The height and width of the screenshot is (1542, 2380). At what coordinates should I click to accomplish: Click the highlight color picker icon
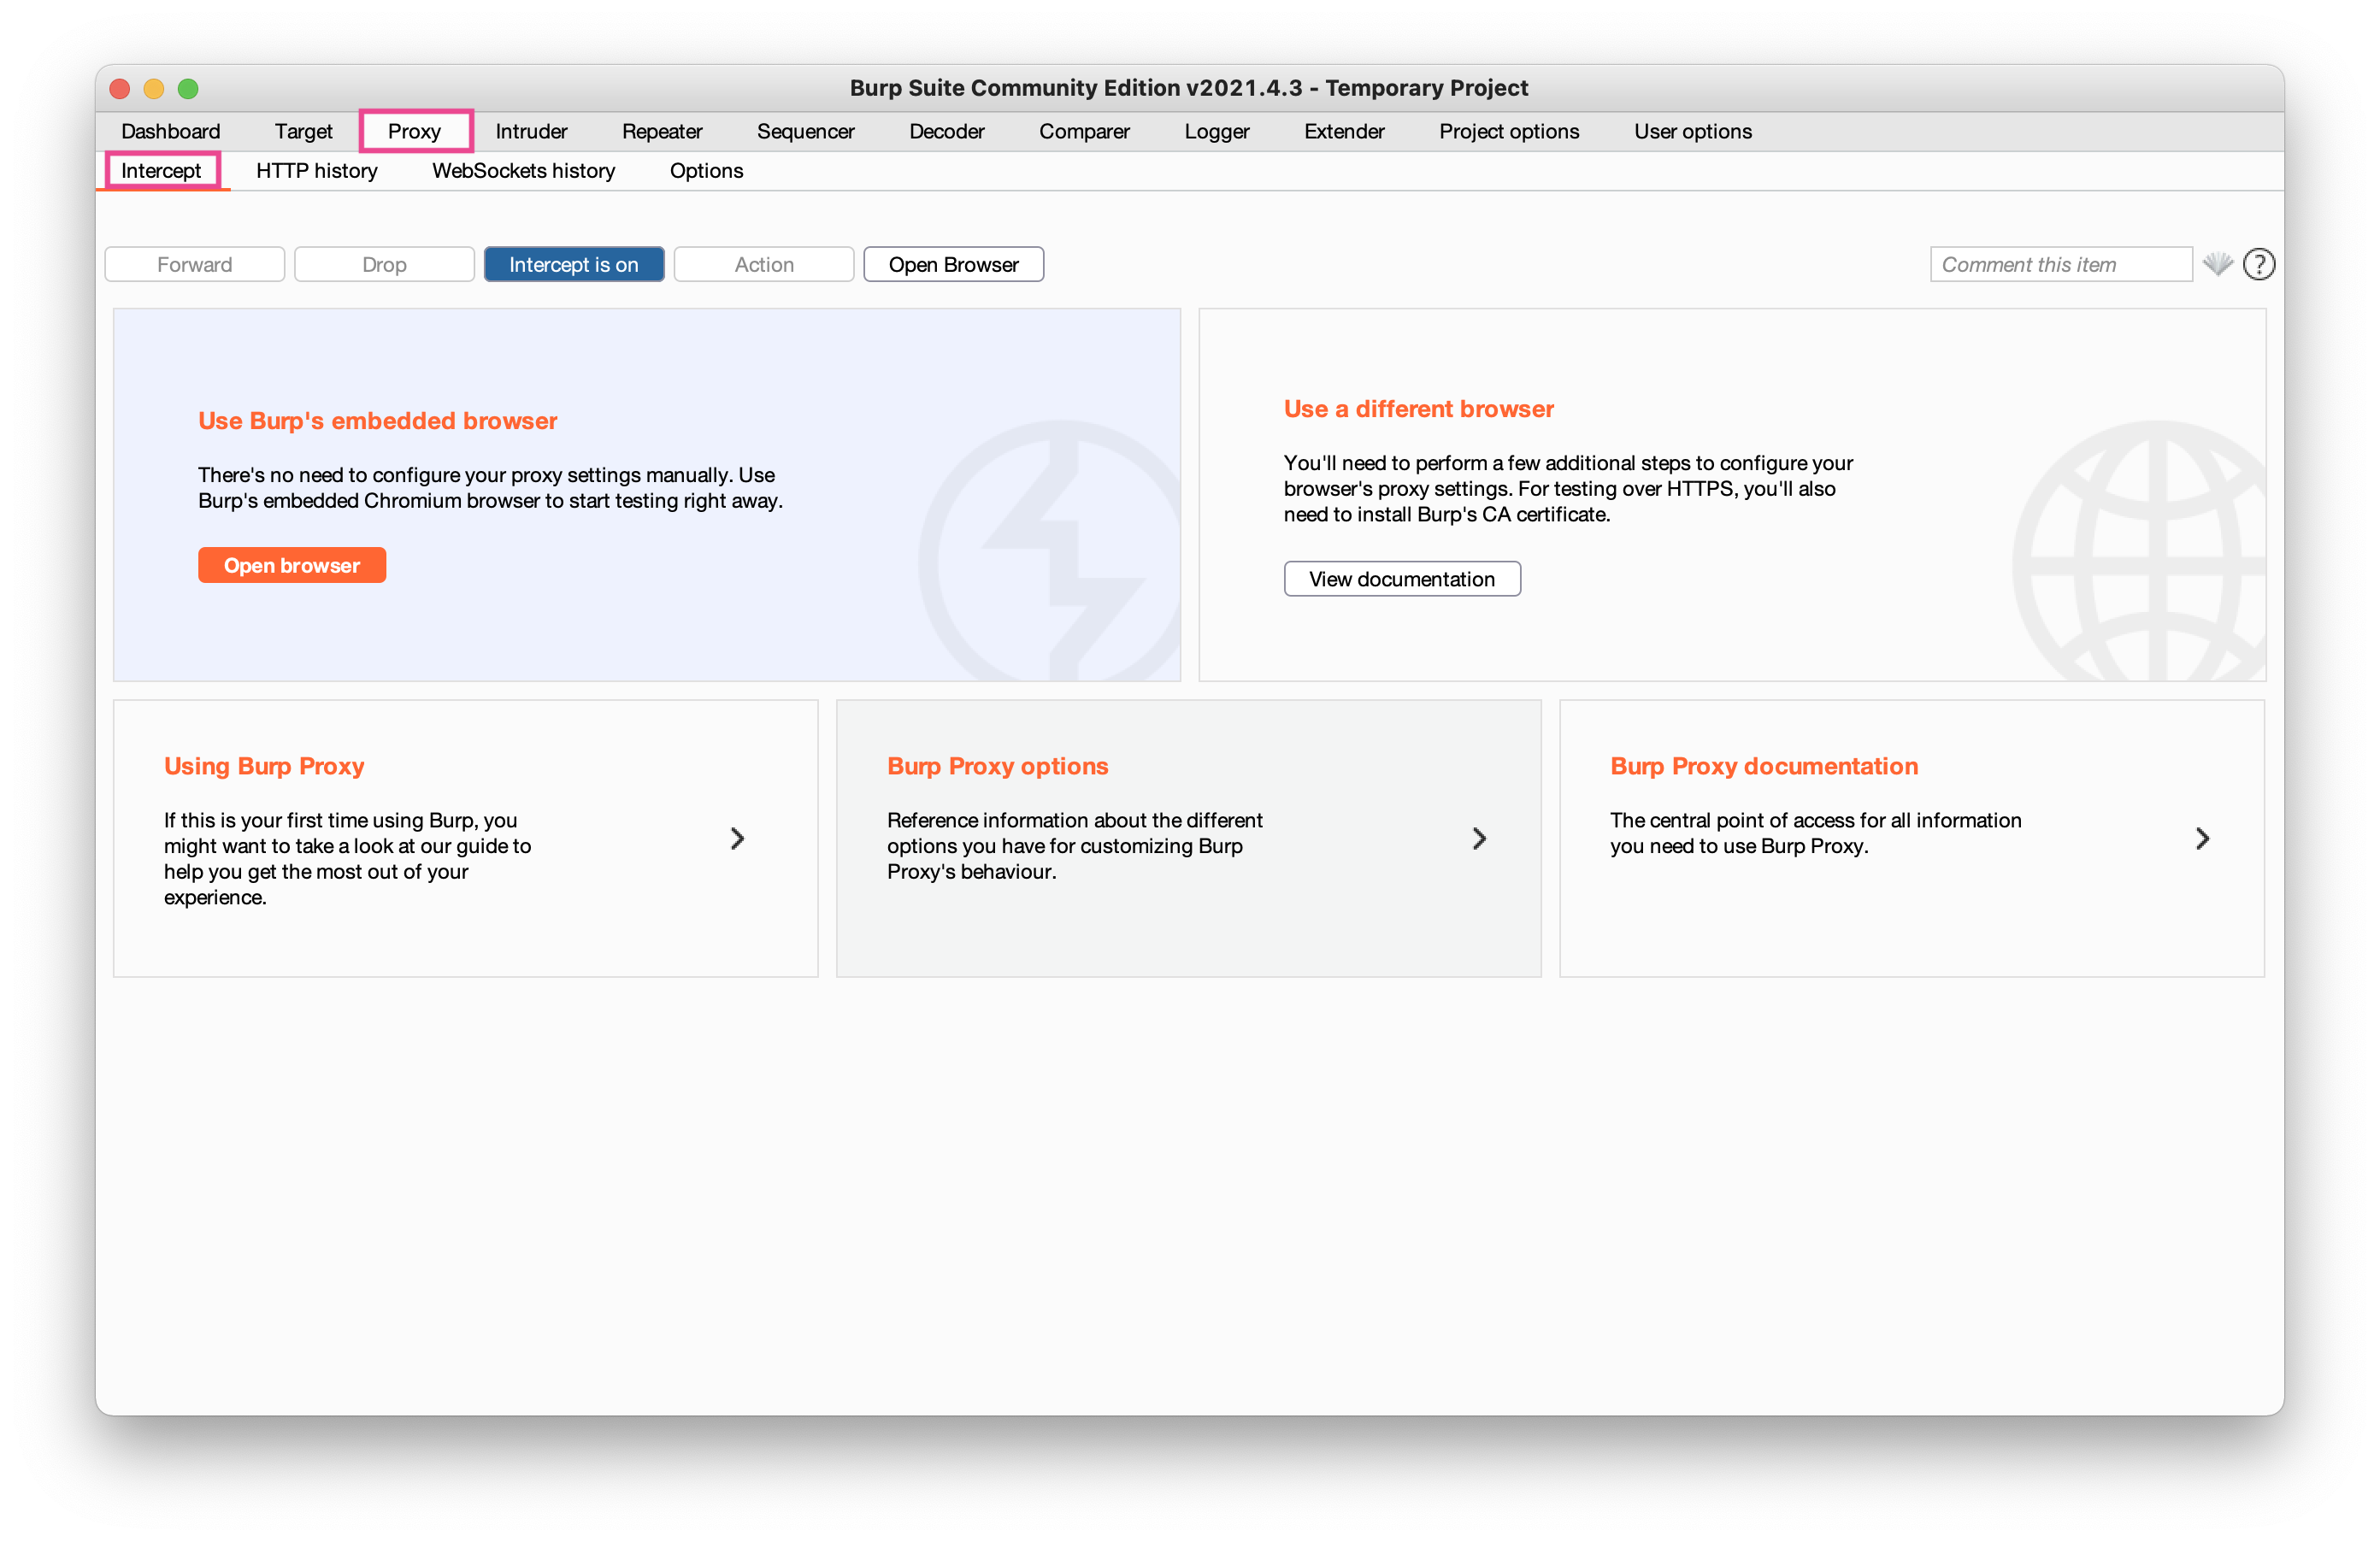click(x=2217, y=264)
